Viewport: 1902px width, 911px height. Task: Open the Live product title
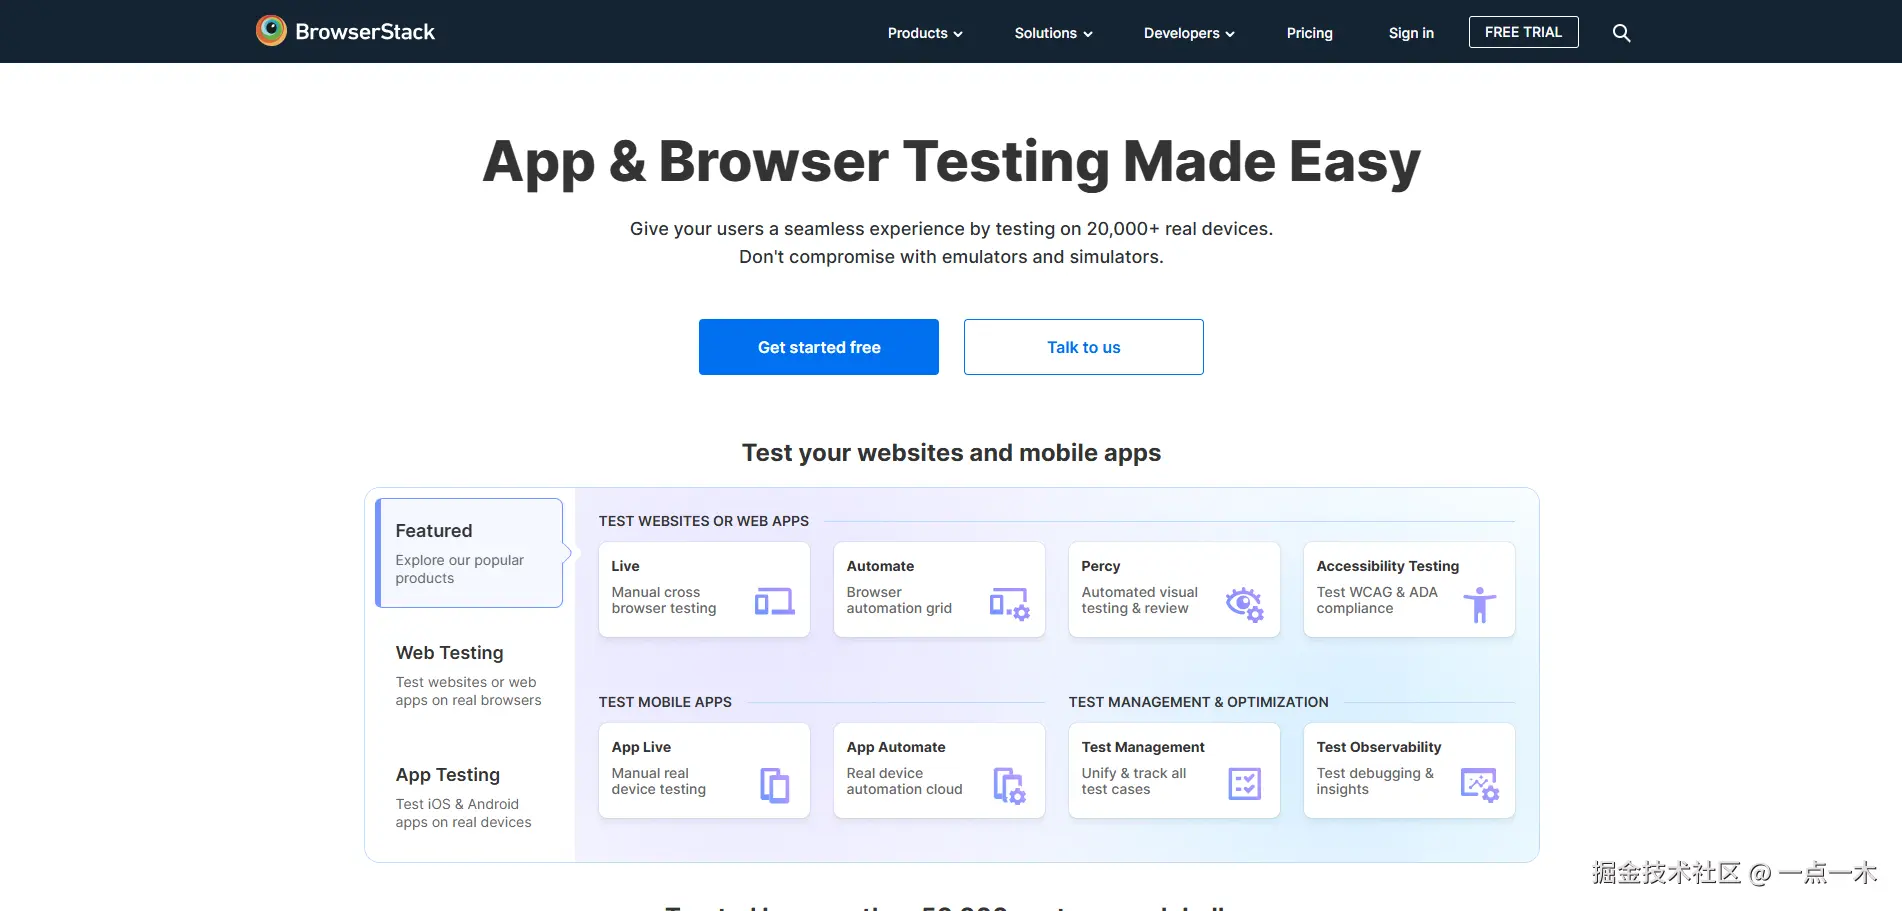click(x=625, y=566)
